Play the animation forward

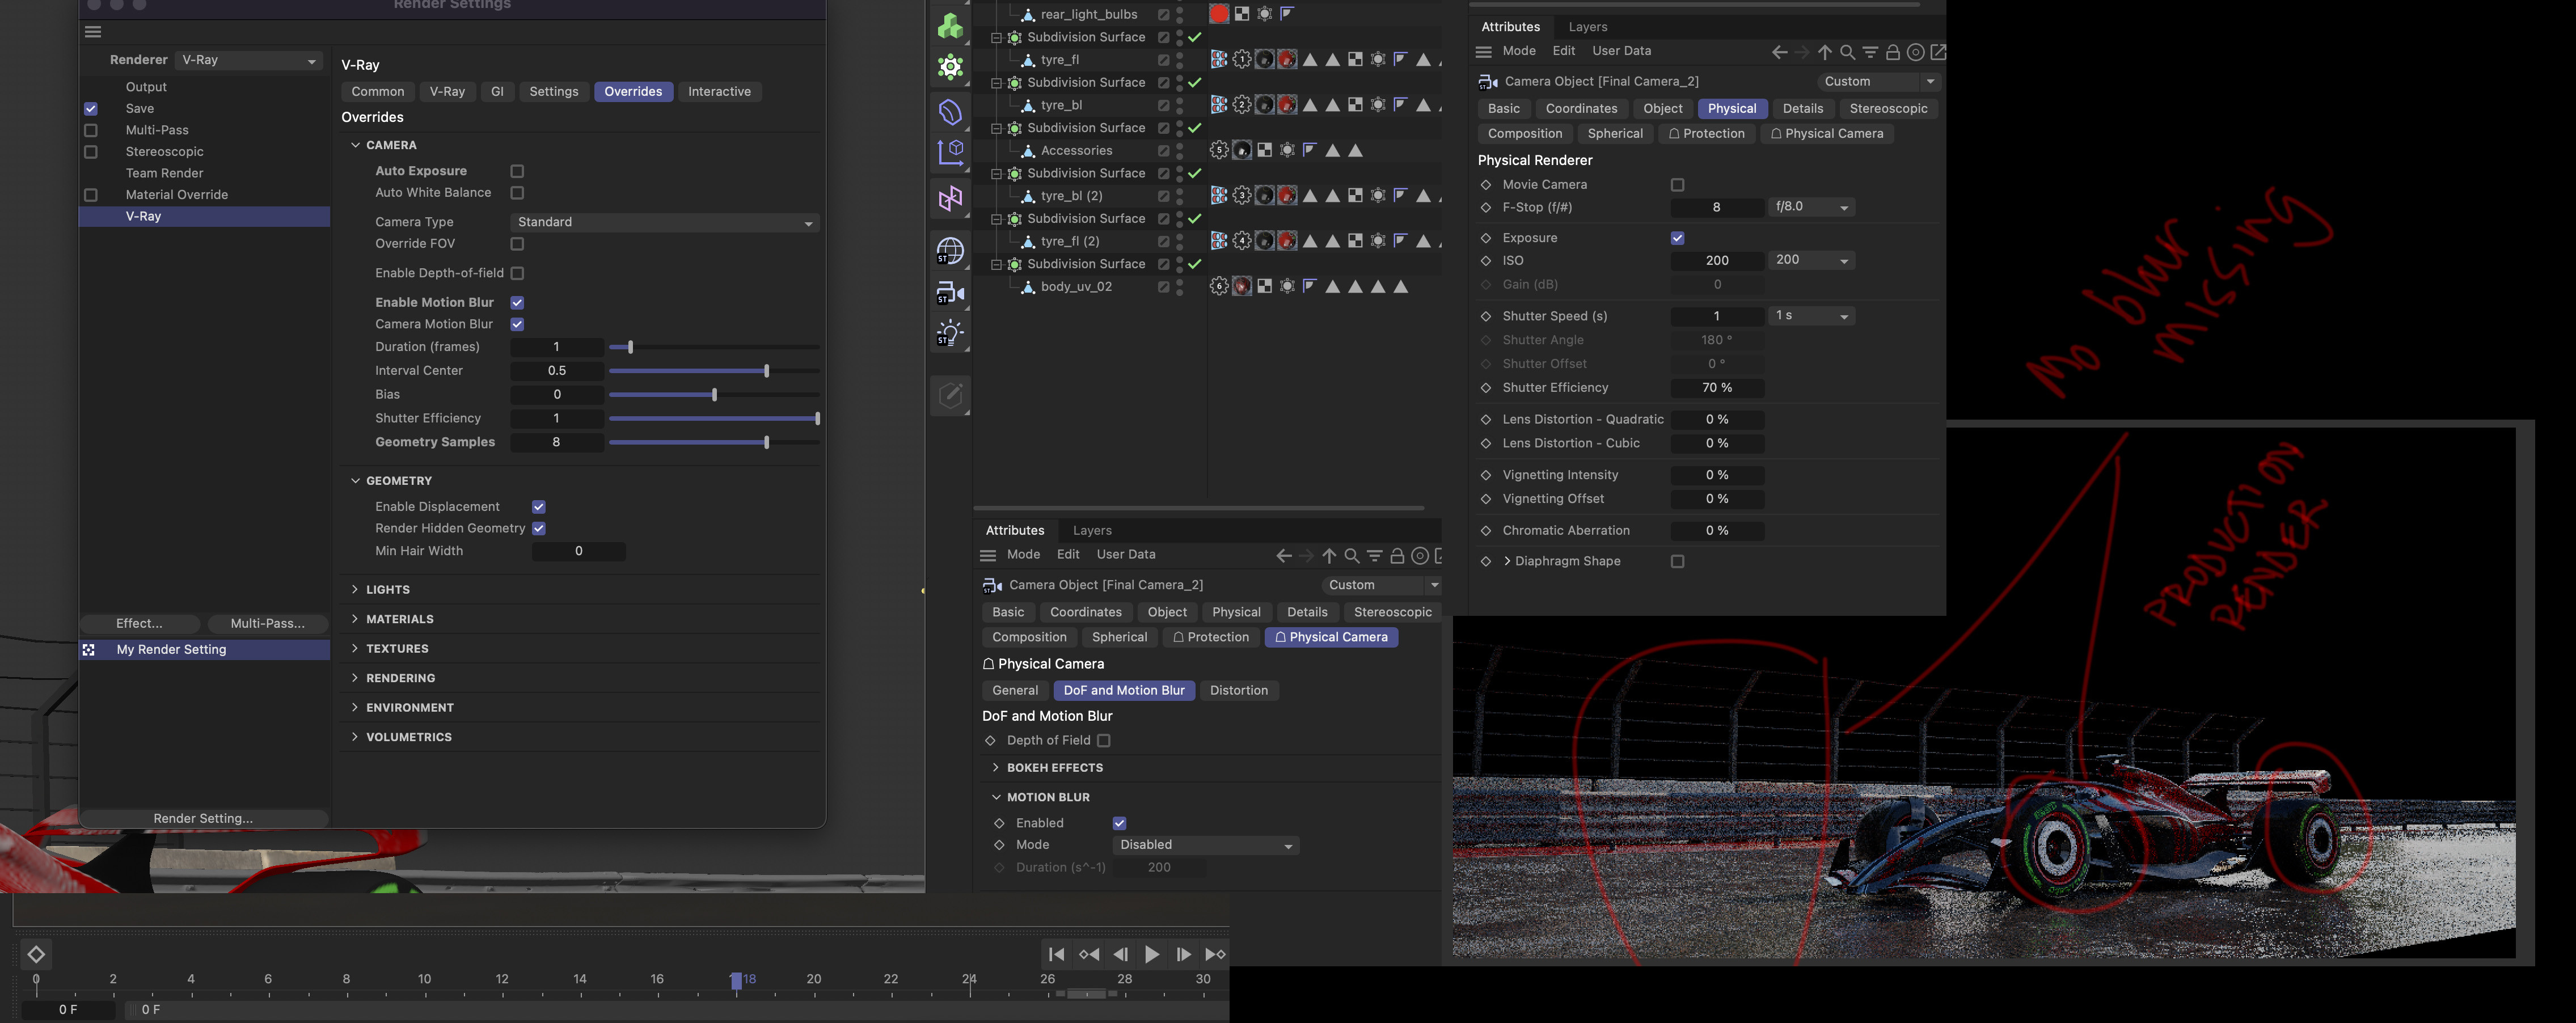point(1151,954)
